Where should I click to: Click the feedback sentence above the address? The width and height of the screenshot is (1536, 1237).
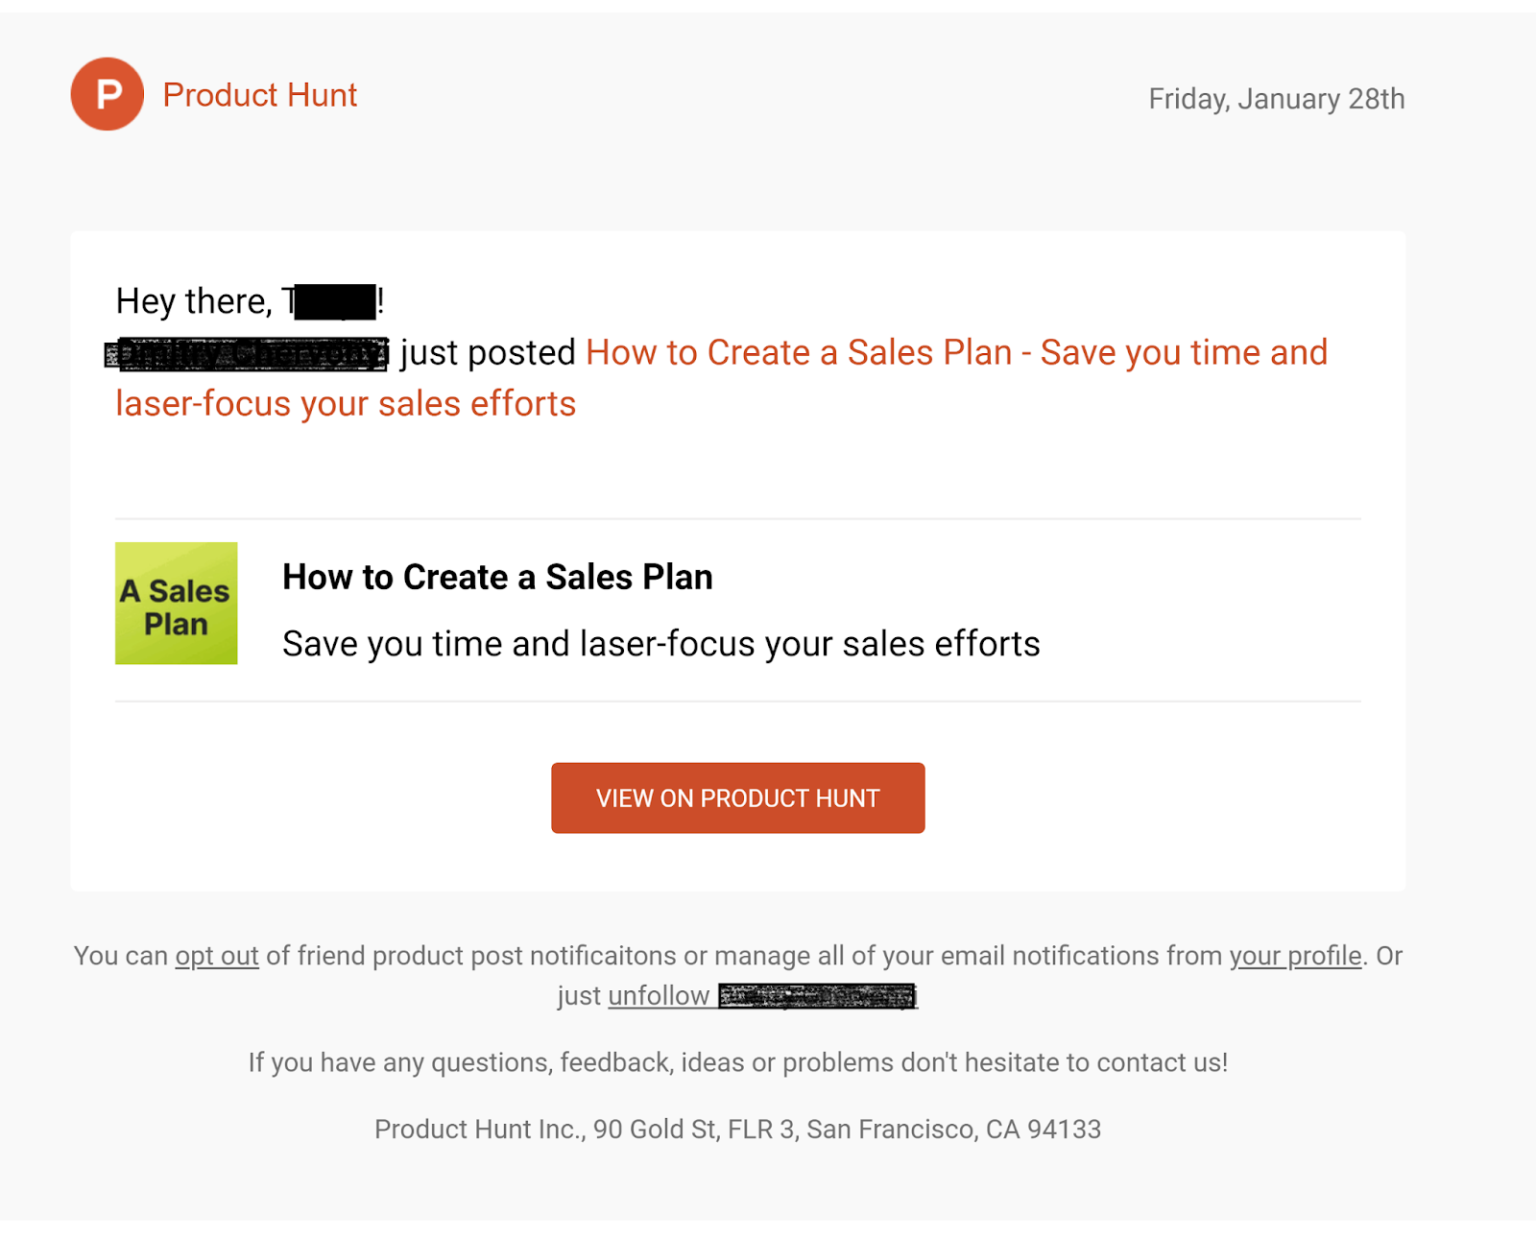point(738,1062)
